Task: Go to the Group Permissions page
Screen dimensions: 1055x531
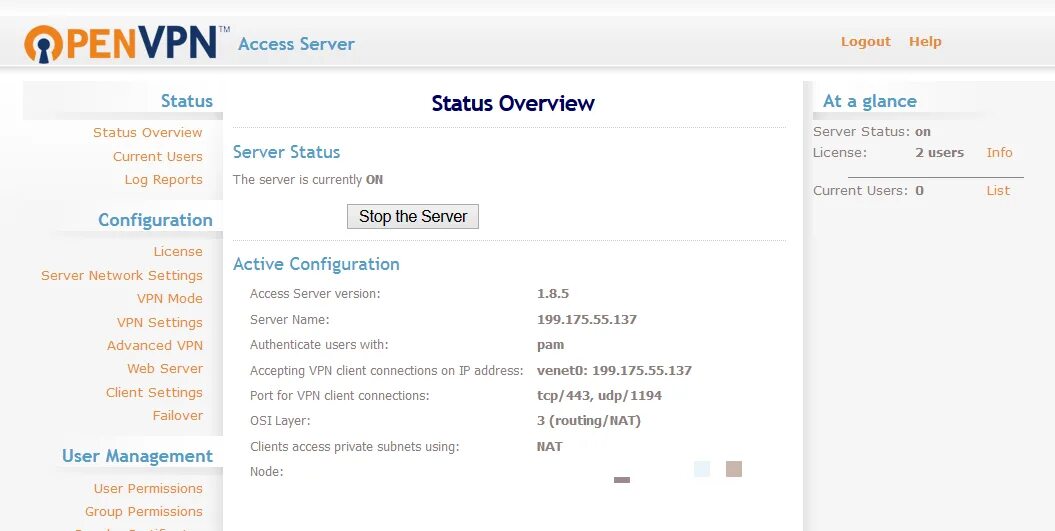Action: pos(144,511)
